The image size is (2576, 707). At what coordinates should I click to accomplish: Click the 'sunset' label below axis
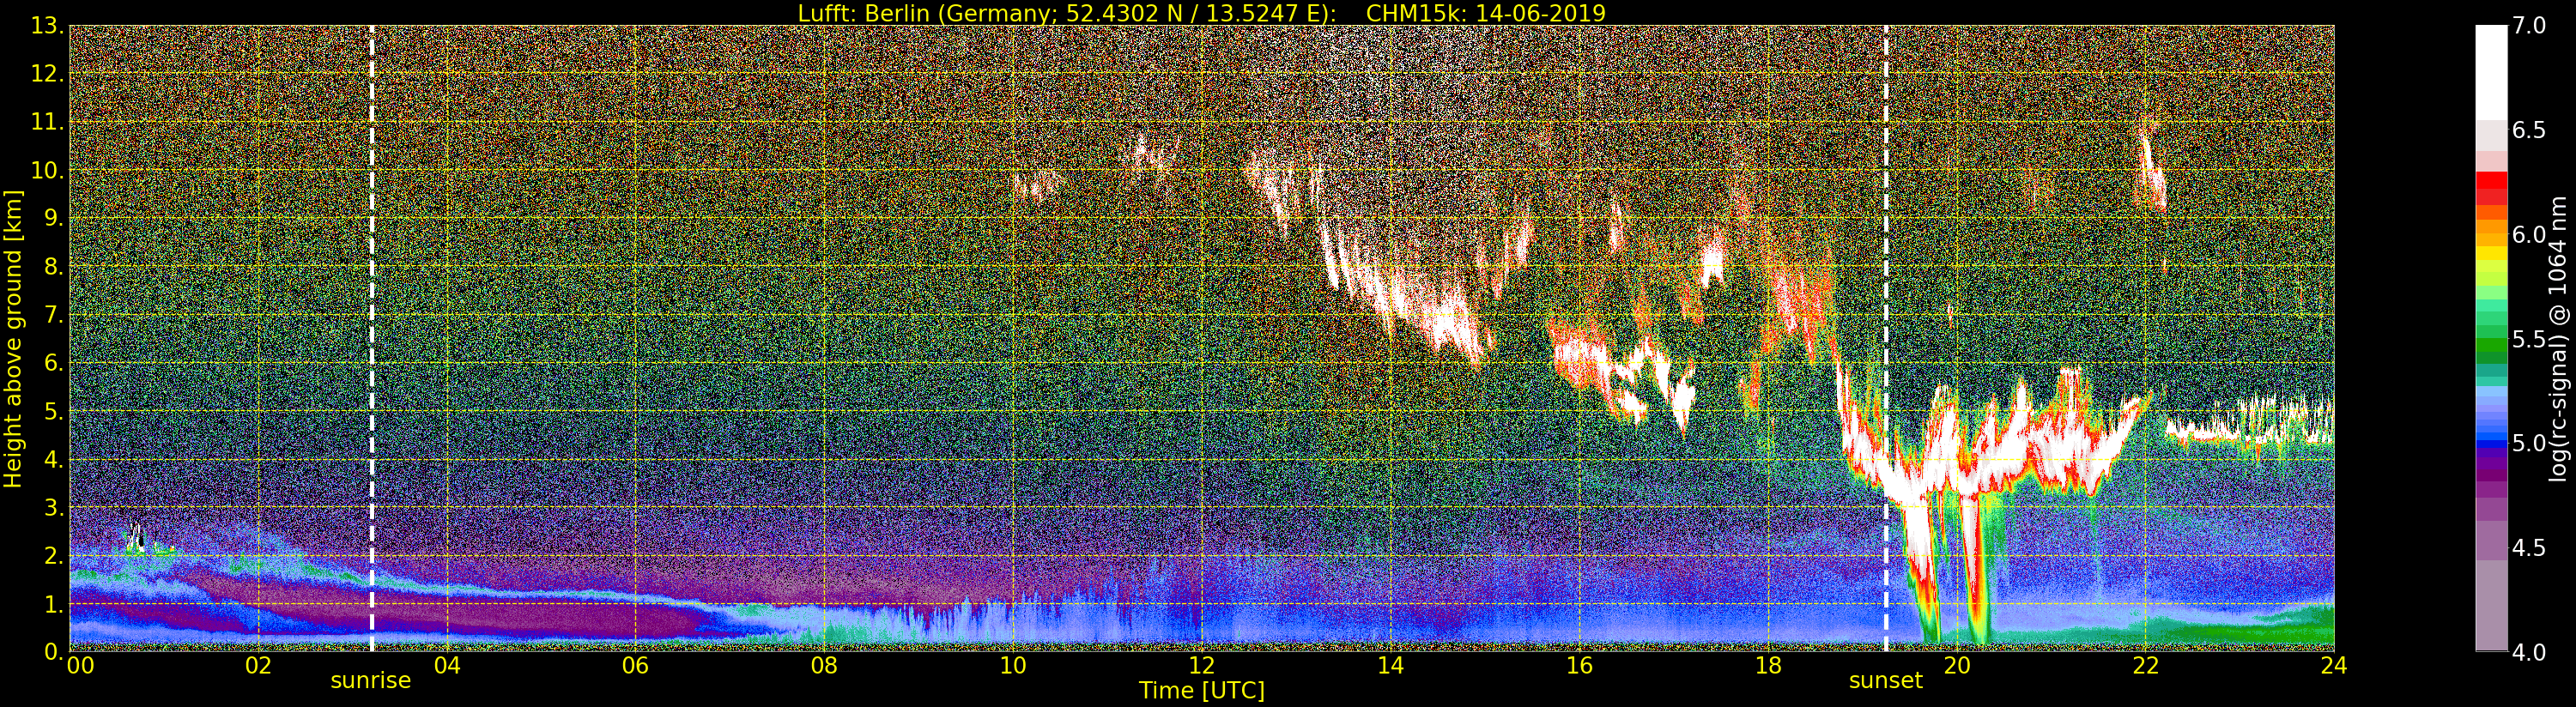(x=1886, y=681)
